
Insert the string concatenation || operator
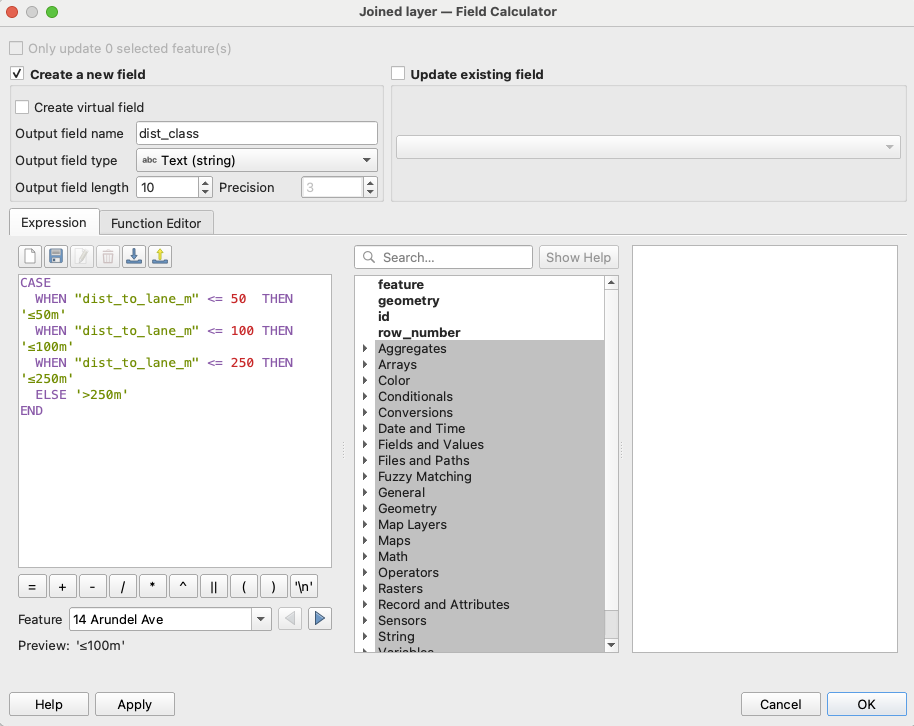pos(213,587)
